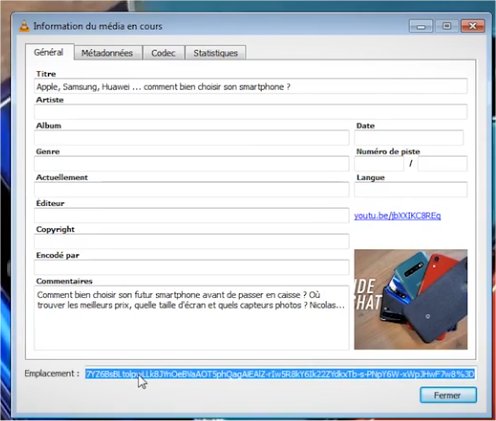Click inside the Commentaires text area
Image resolution: width=496 pixels, height=421 pixels.
pyautogui.click(x=192, y=318)
